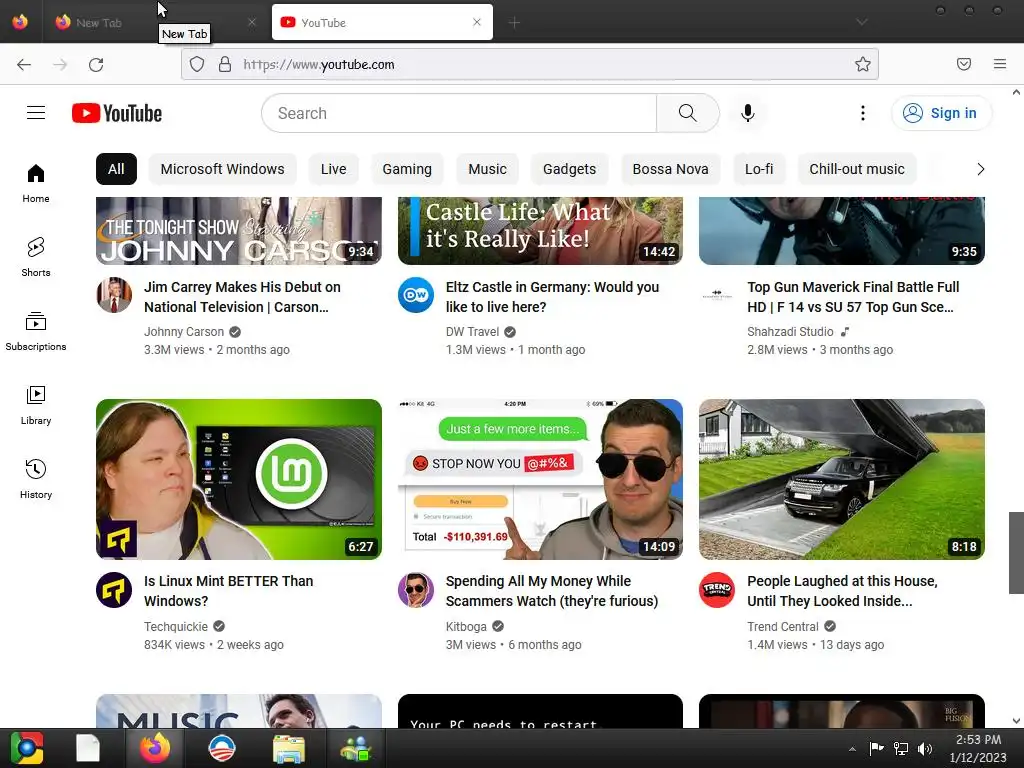Open Firefox from the taskbar
The width and height of the screenshot is (1024, 768).
tap(155, 748)
